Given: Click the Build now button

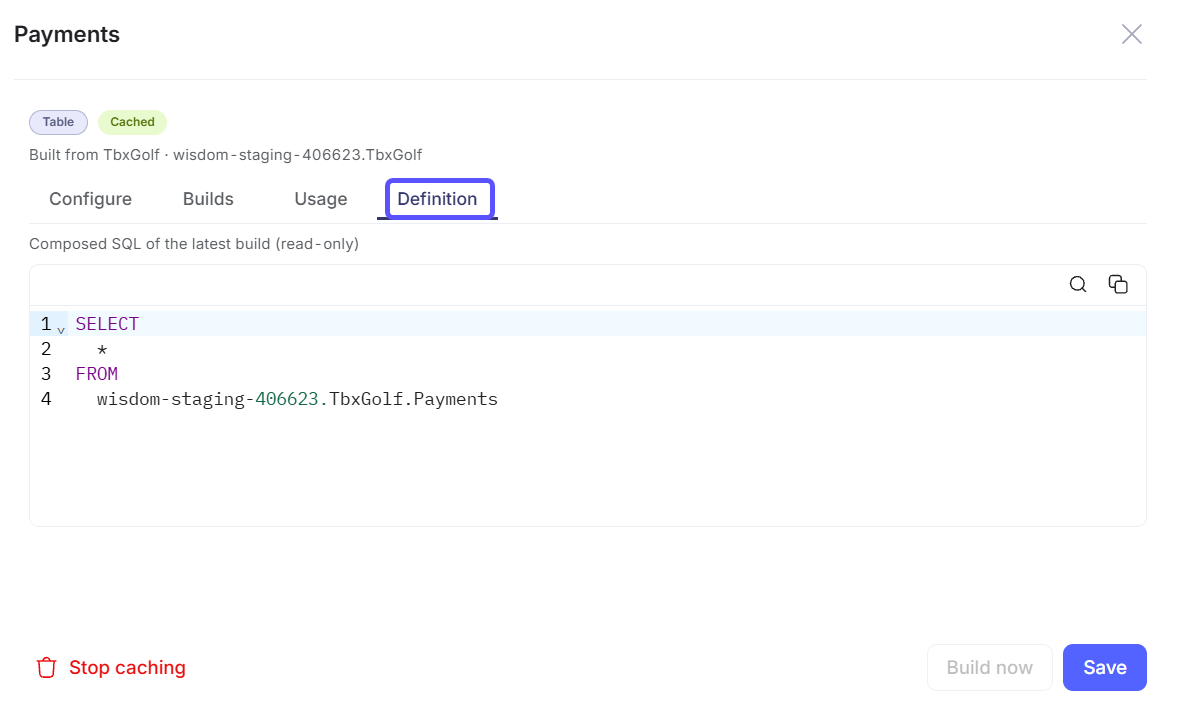Looking at the screenshot, I should tap(989, 667).
